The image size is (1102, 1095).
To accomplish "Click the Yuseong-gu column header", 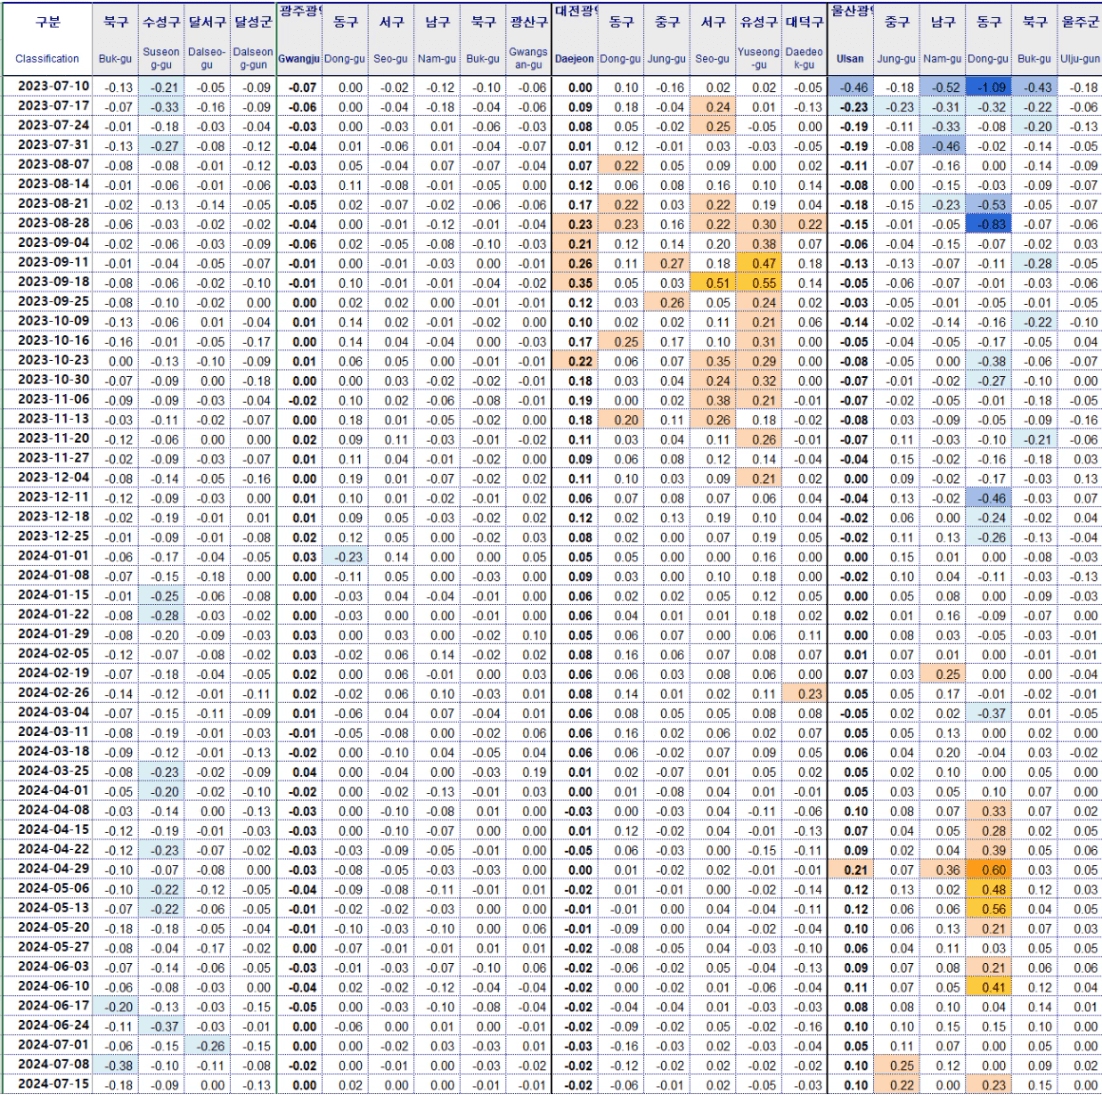I will point(759,39).
